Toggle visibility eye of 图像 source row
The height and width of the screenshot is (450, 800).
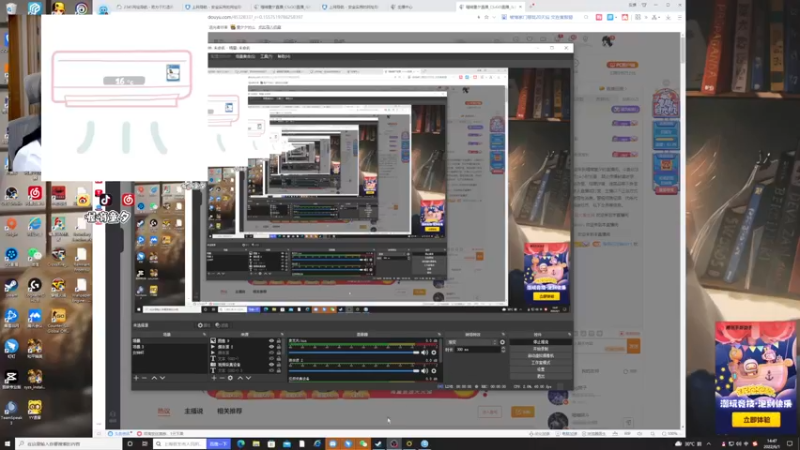[271, 340]
